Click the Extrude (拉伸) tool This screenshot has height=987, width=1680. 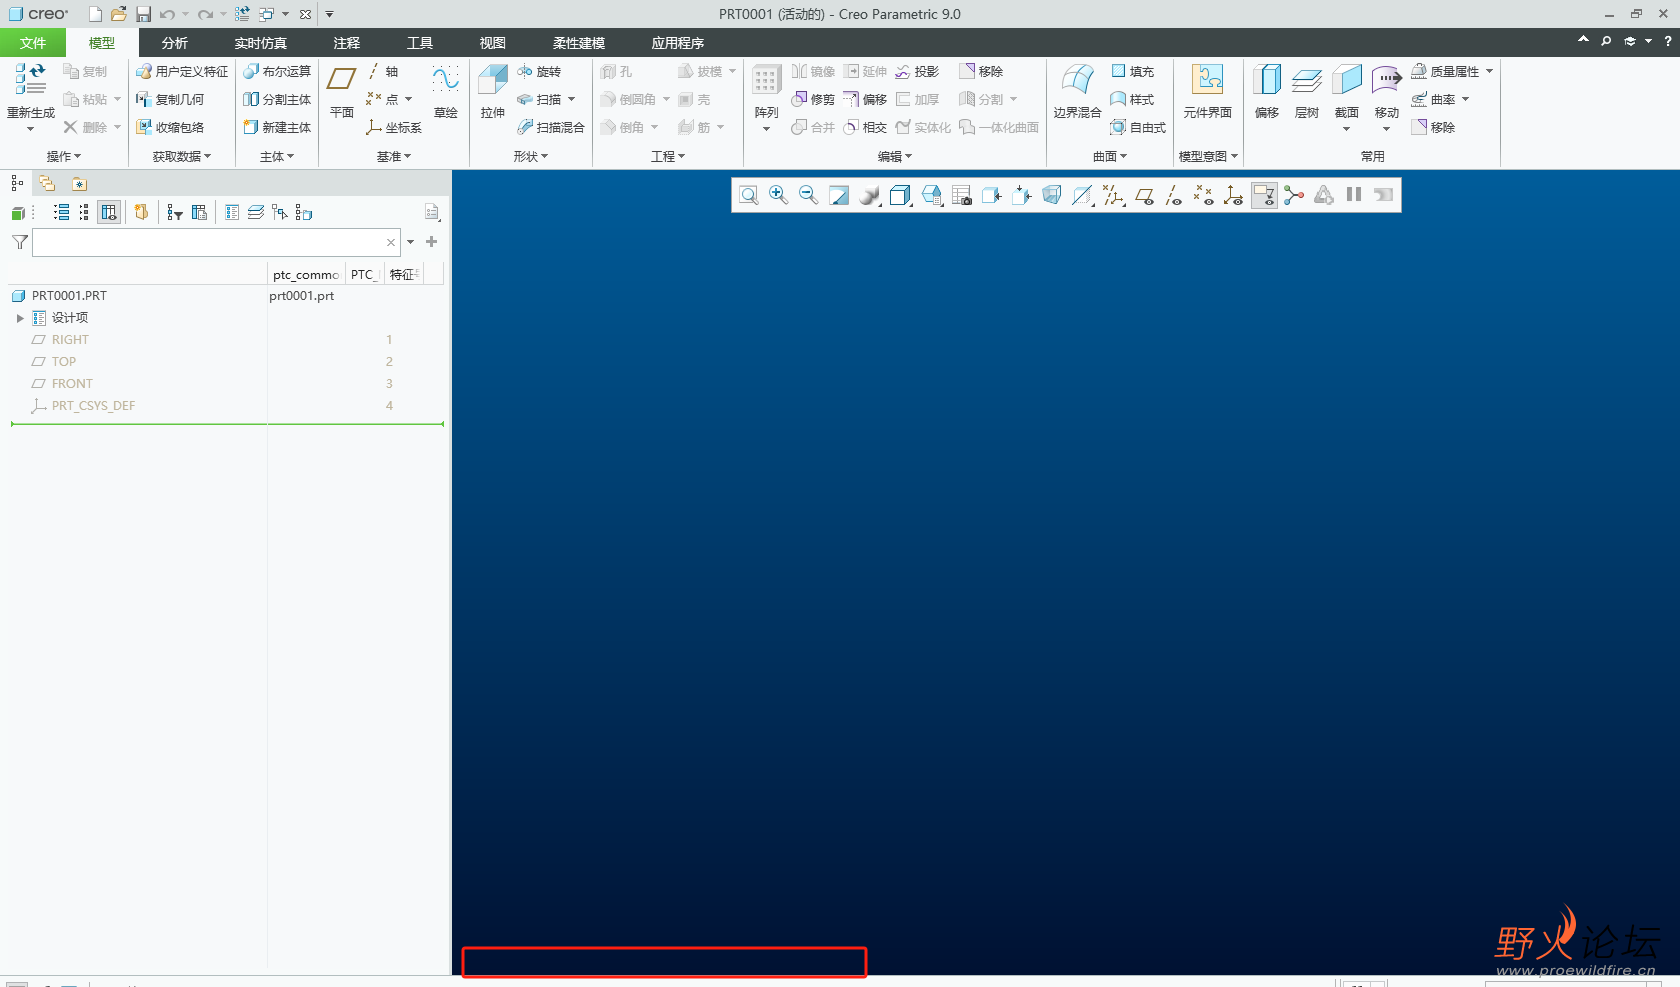pos(493,93)
